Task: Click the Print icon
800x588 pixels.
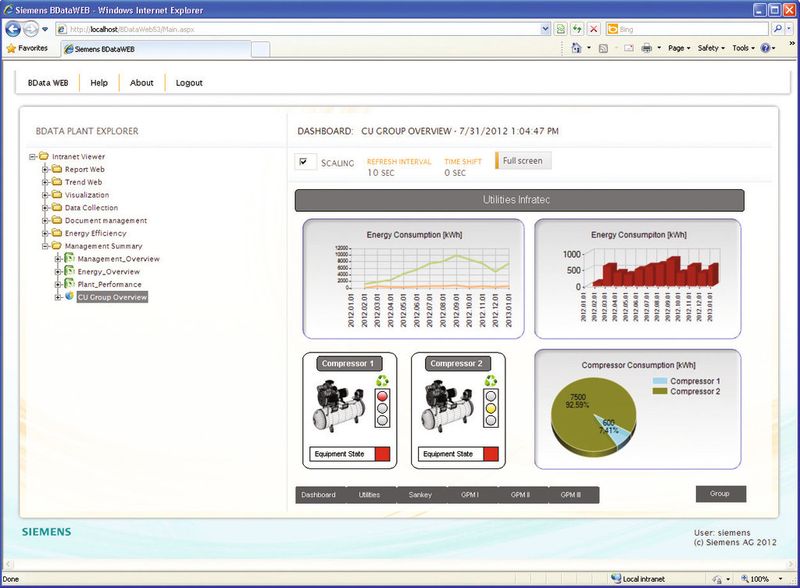Action: pos(646,48)
